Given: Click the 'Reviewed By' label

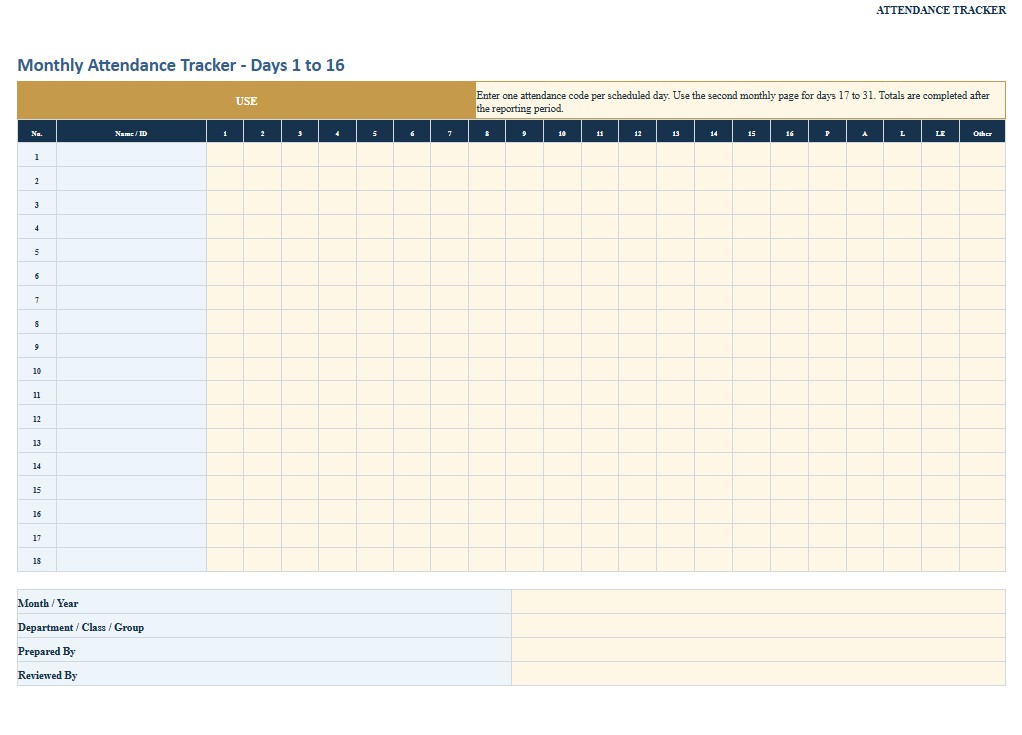Looking at the screenshot, I should pos(48,676).
